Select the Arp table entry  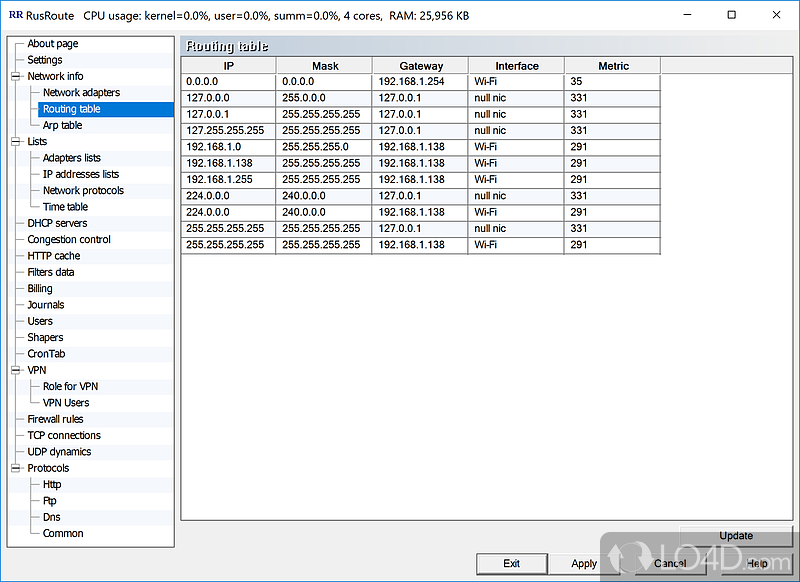click(62, 126)
